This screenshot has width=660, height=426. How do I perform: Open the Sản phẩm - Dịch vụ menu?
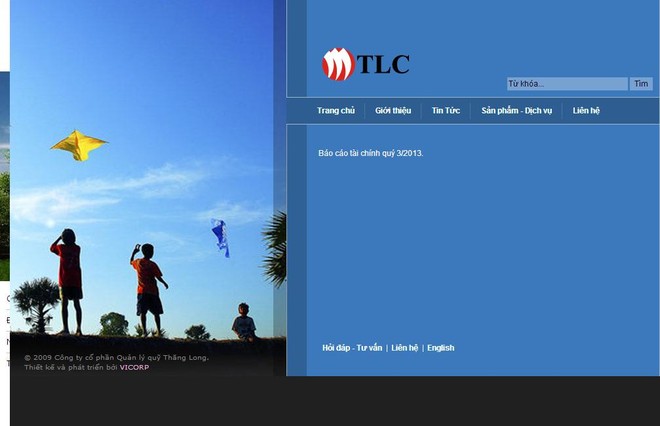pos(516,111)
